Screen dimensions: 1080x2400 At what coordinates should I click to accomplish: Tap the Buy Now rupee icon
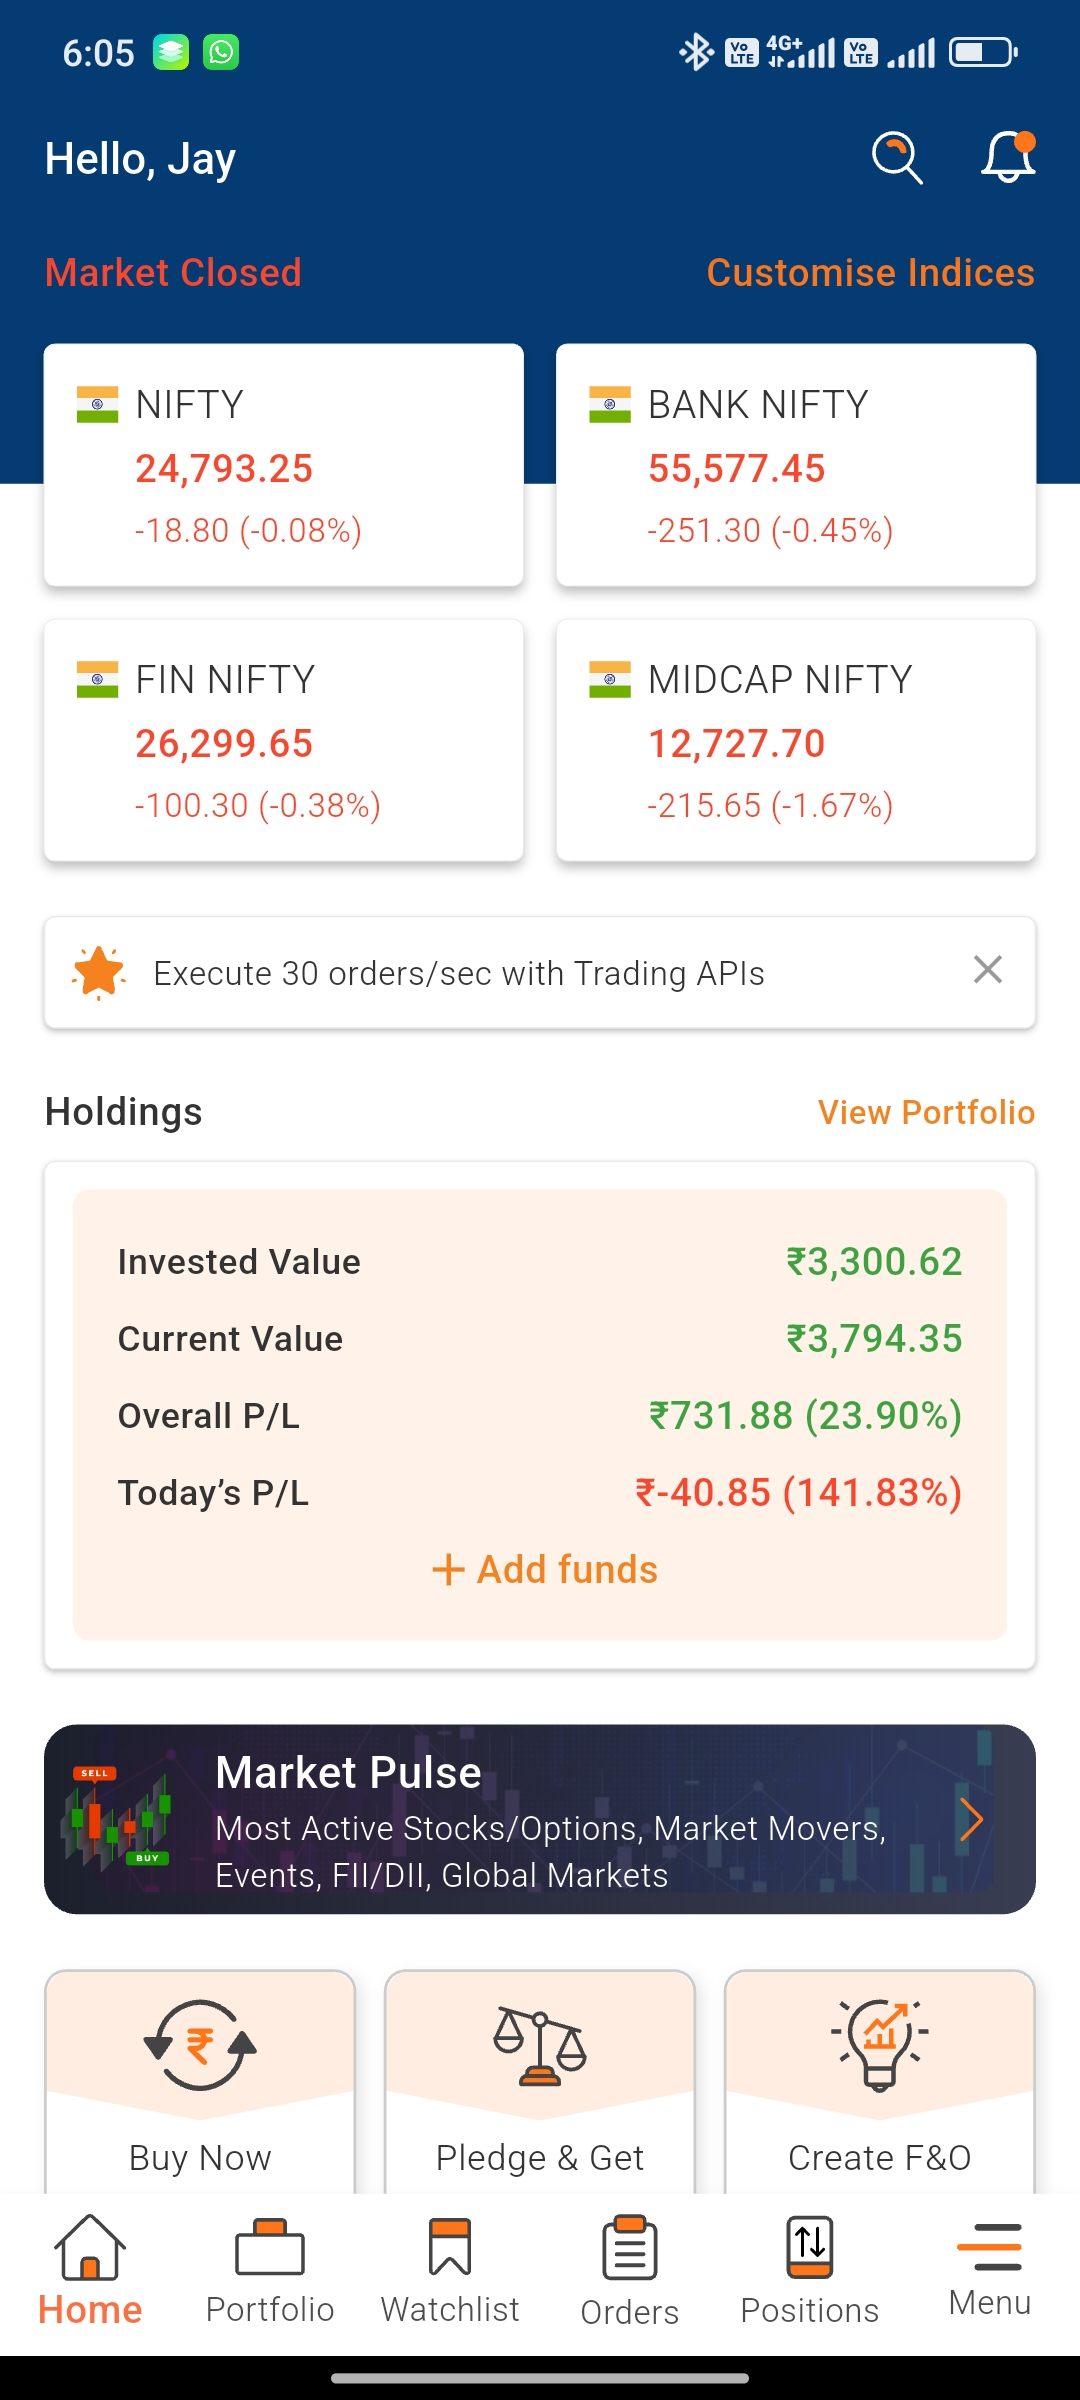[x=200, y=2044]
